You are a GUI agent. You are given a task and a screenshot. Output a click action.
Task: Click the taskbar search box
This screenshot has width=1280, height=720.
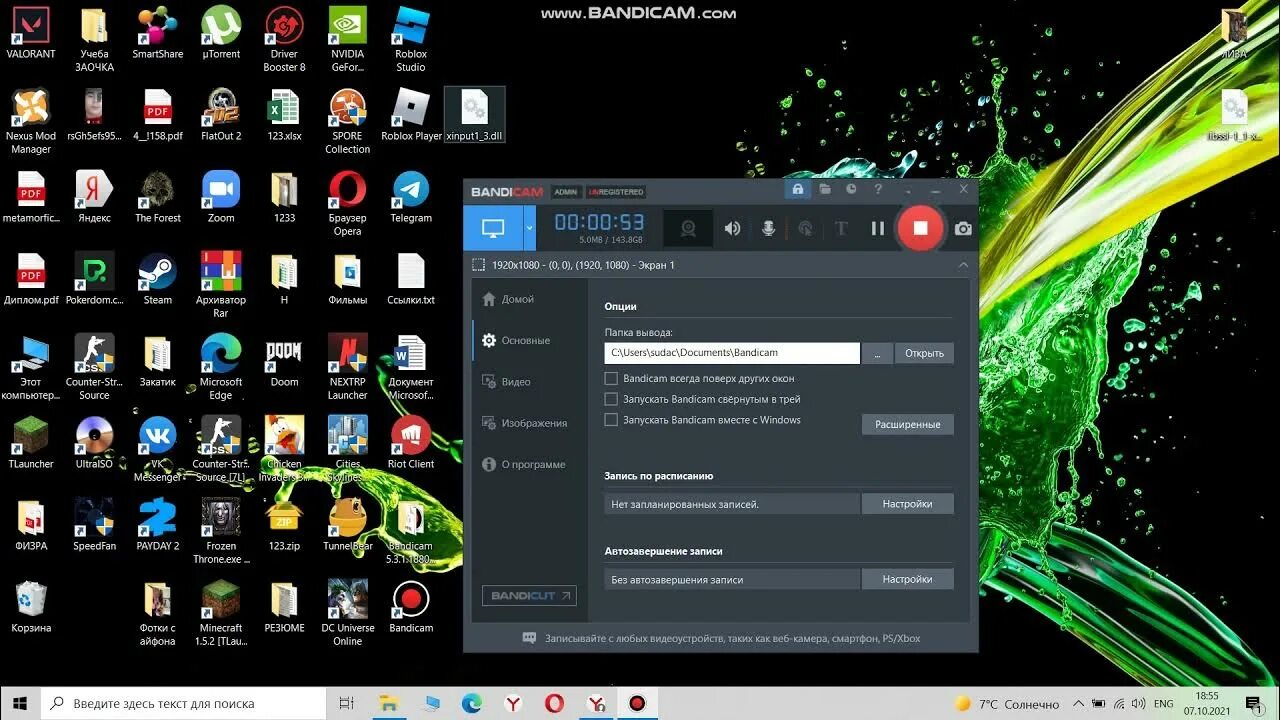(x=184, y=703)
